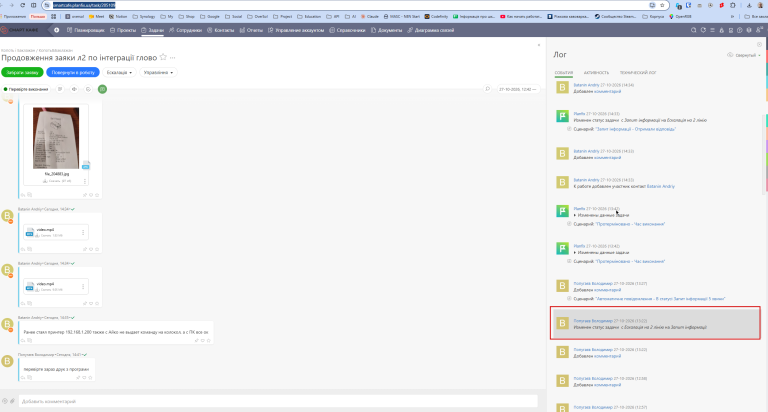The width and height of the screenshot is (768, 412).
Task: Switch to the Активность log tab
Action: pyautogui.click(x=596, y=73)
